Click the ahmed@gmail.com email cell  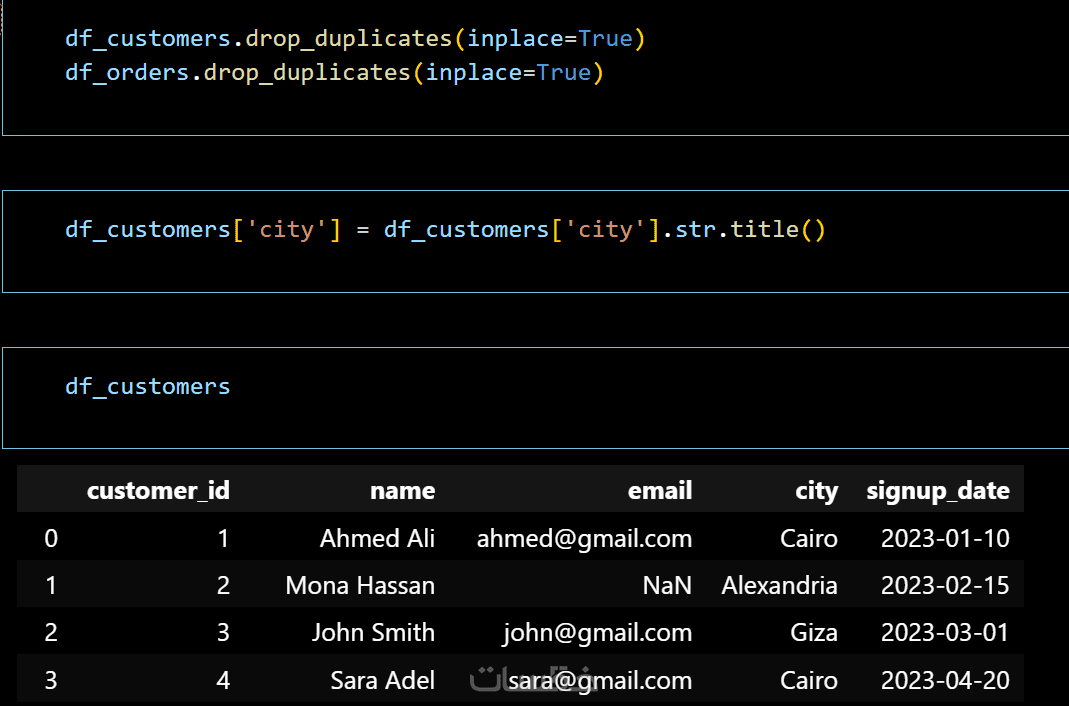pos(584,539)
